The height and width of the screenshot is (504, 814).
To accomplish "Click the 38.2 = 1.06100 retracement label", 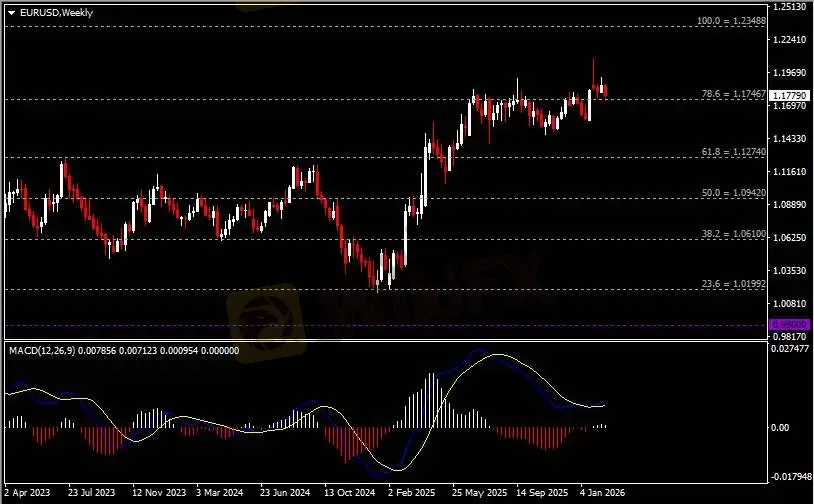I will click(x=735, y=233).
